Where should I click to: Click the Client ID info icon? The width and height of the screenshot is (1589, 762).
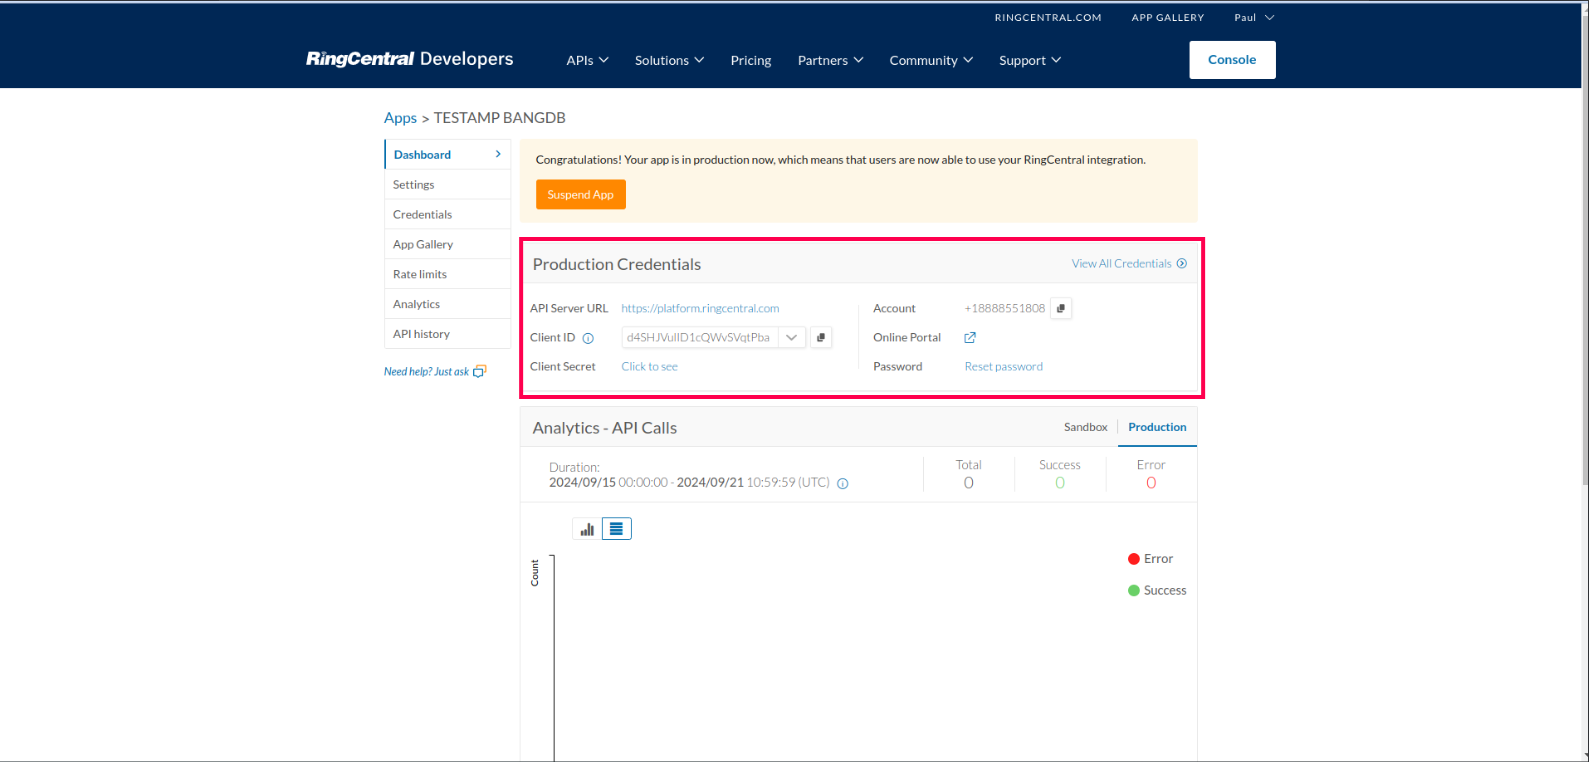tap(588, 338)
